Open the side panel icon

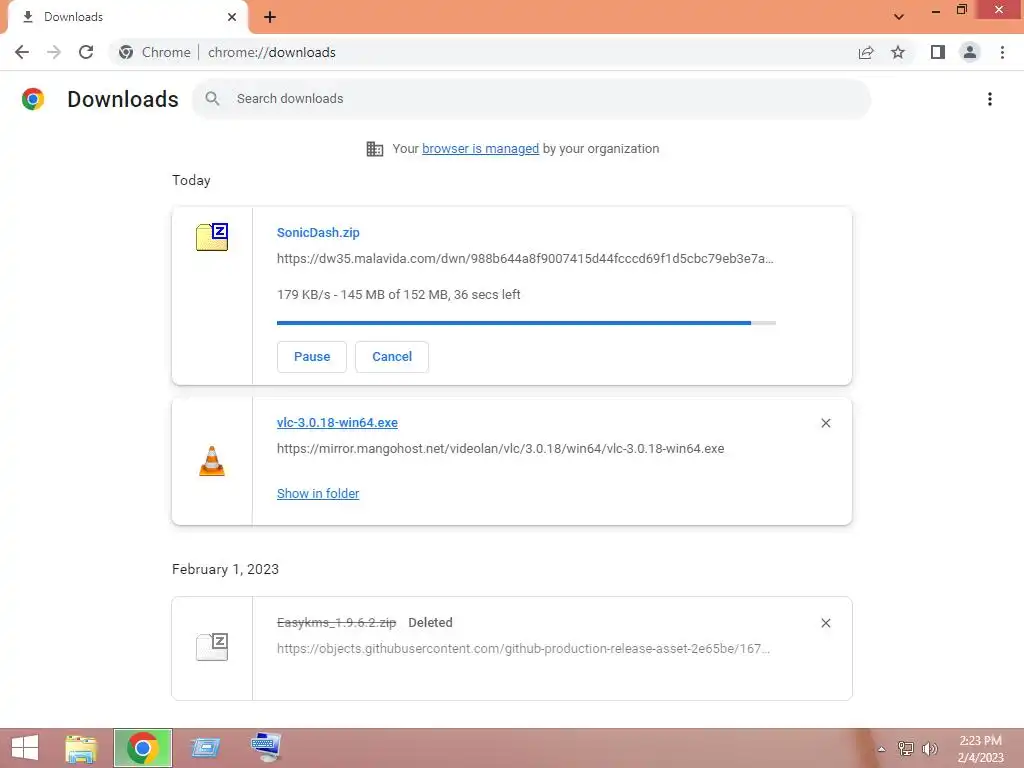tap(938, 52)
